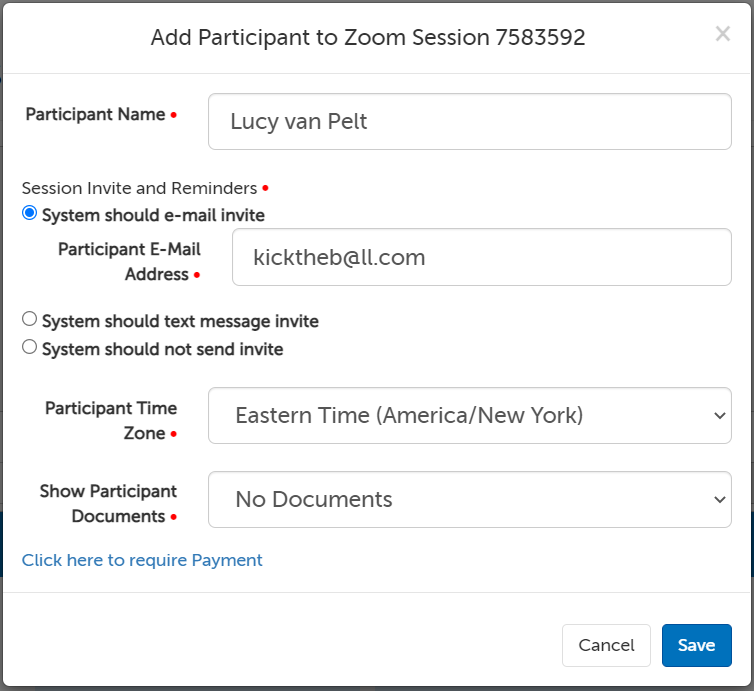
Task: Choose 'System should text message invite' option
Action: (30, 320)
